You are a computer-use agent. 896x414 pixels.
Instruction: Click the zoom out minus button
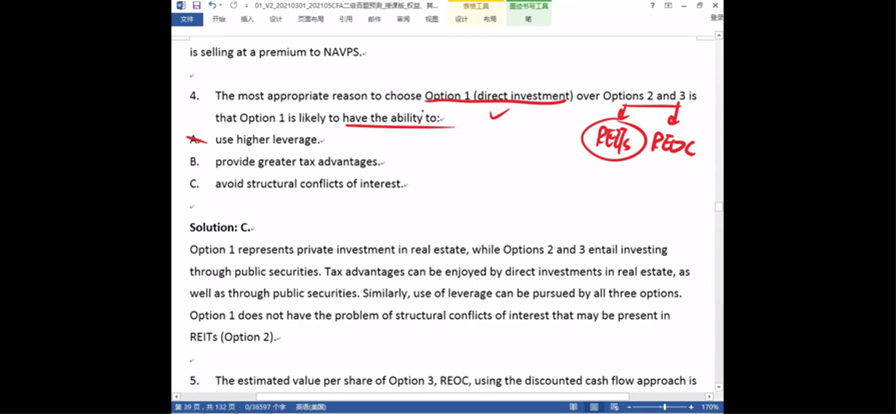tap(630, 407)
